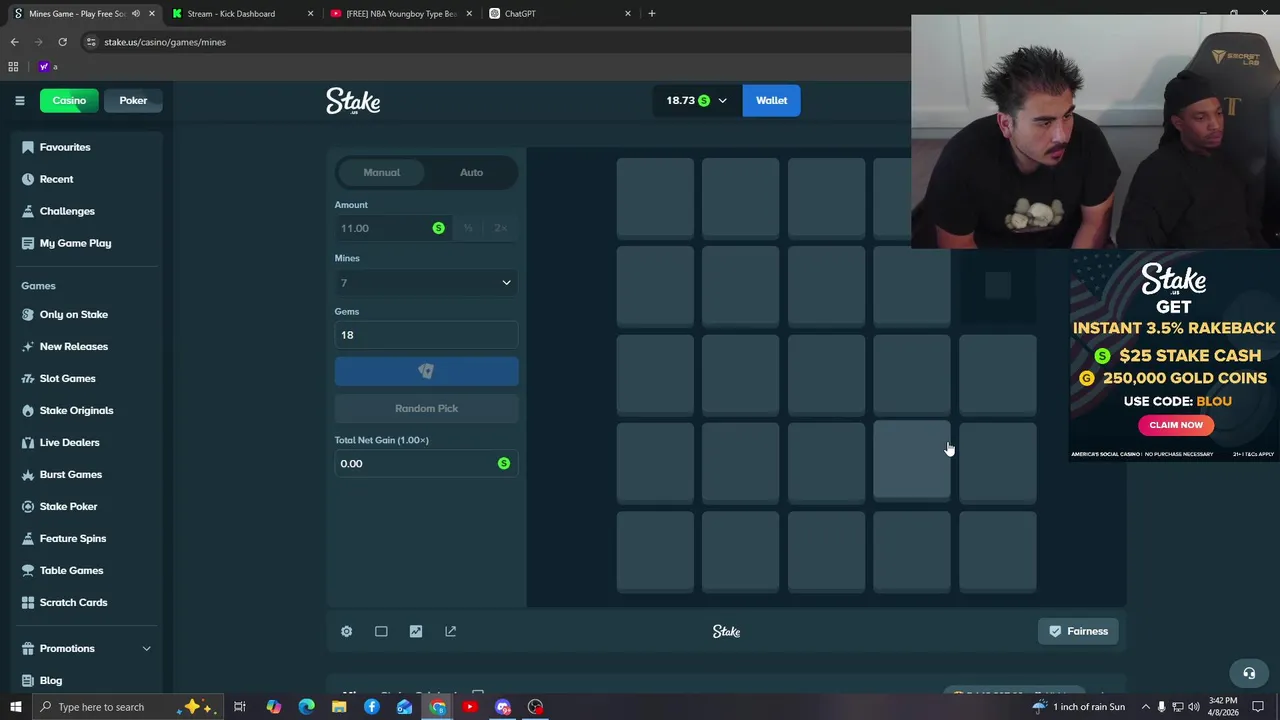Screen dimensions: 1280x720
Task: Open Stake Poker in sidebar
Action: (88, 506)
